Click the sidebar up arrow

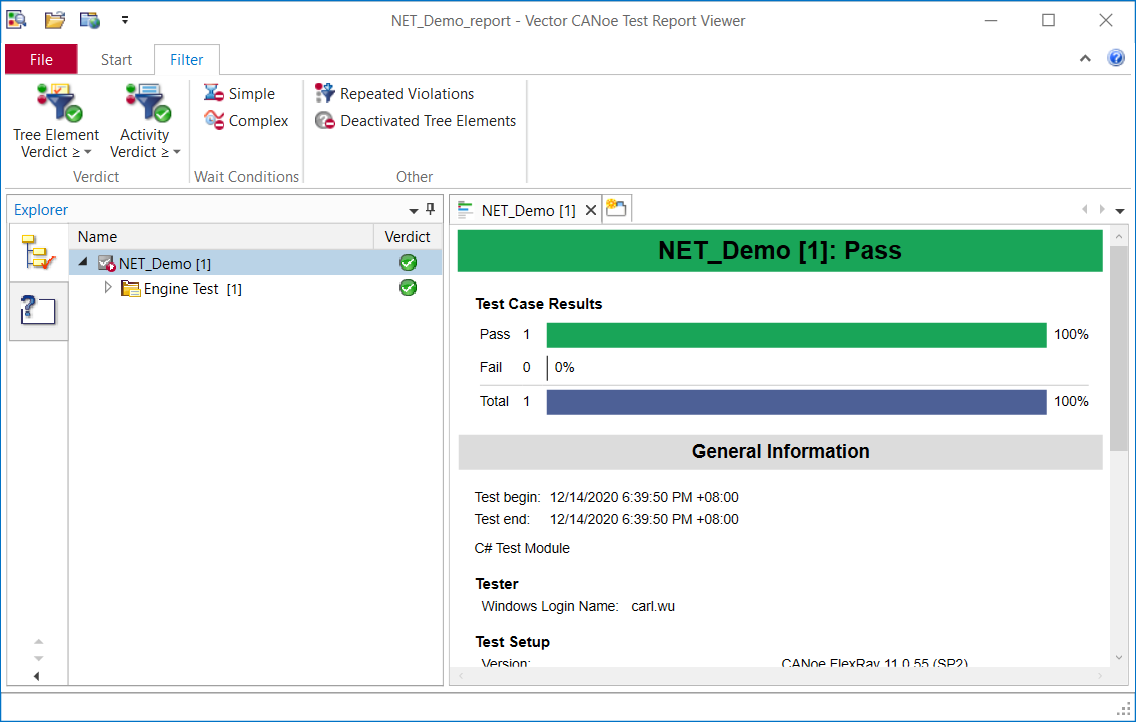[x=38, y=642]
